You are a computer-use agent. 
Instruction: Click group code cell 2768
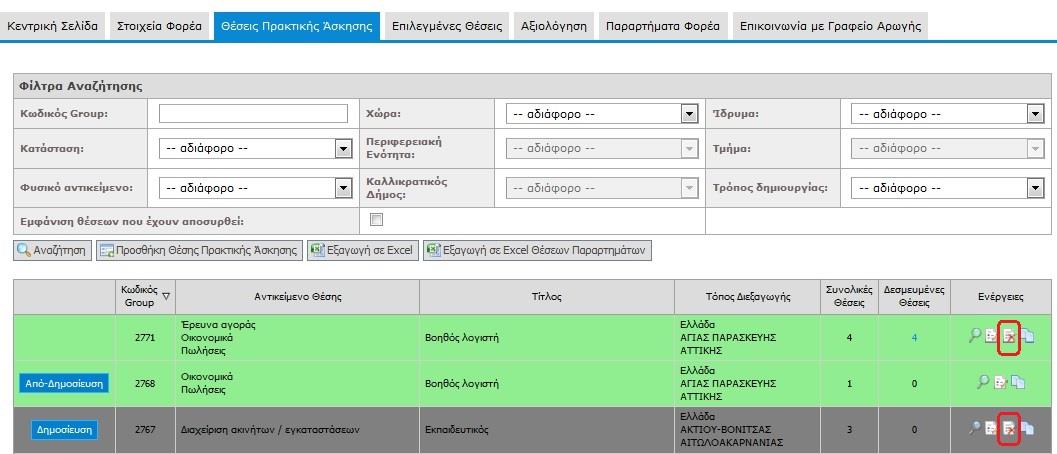(x=145, y=383)
